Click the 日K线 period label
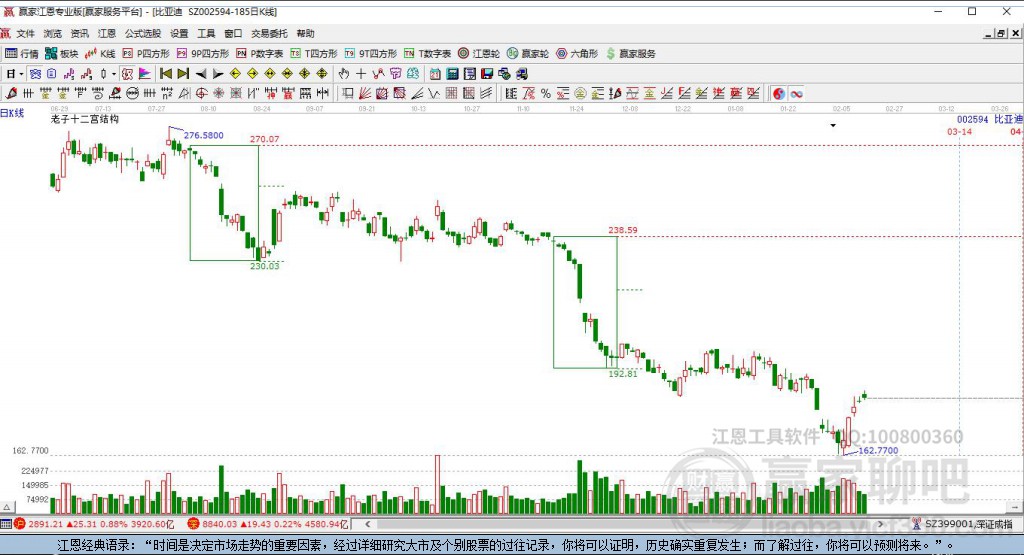Image resolution: width=1024 pixels, height=555 pixels. tap(12, 113)
